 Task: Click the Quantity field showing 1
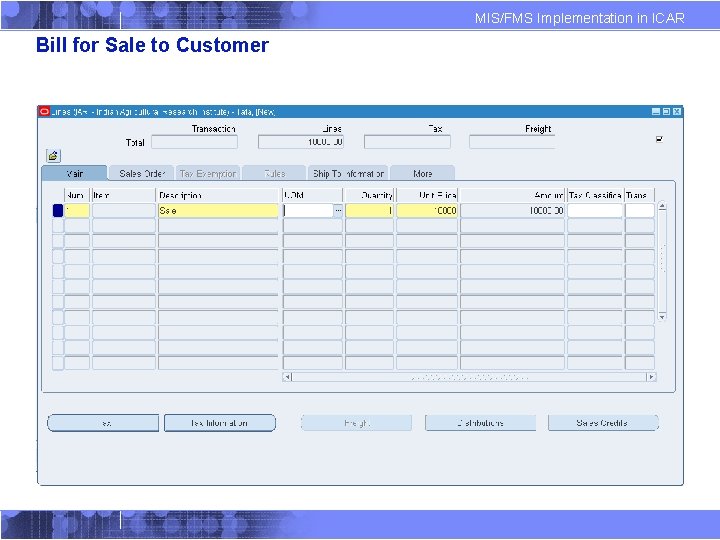pyautogui.click(x=369, y=210)
